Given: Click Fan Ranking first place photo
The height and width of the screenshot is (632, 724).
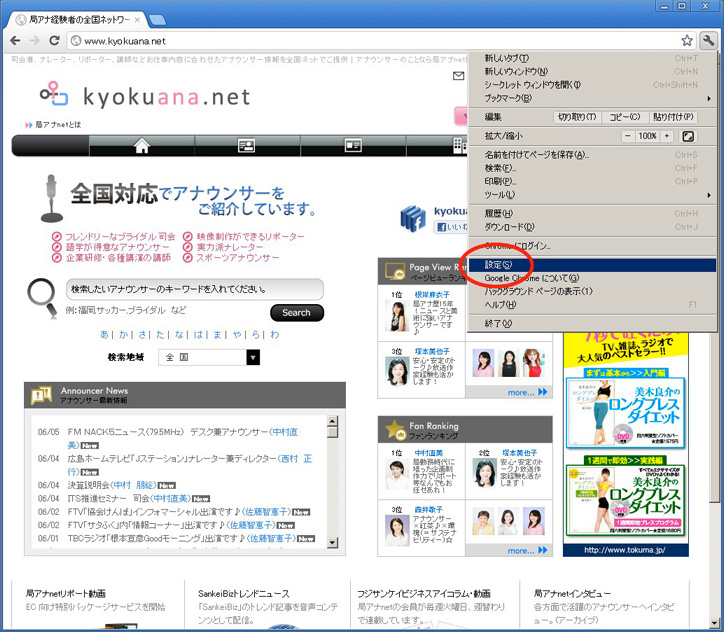Looking at the screenshot, I should (397, 475).
